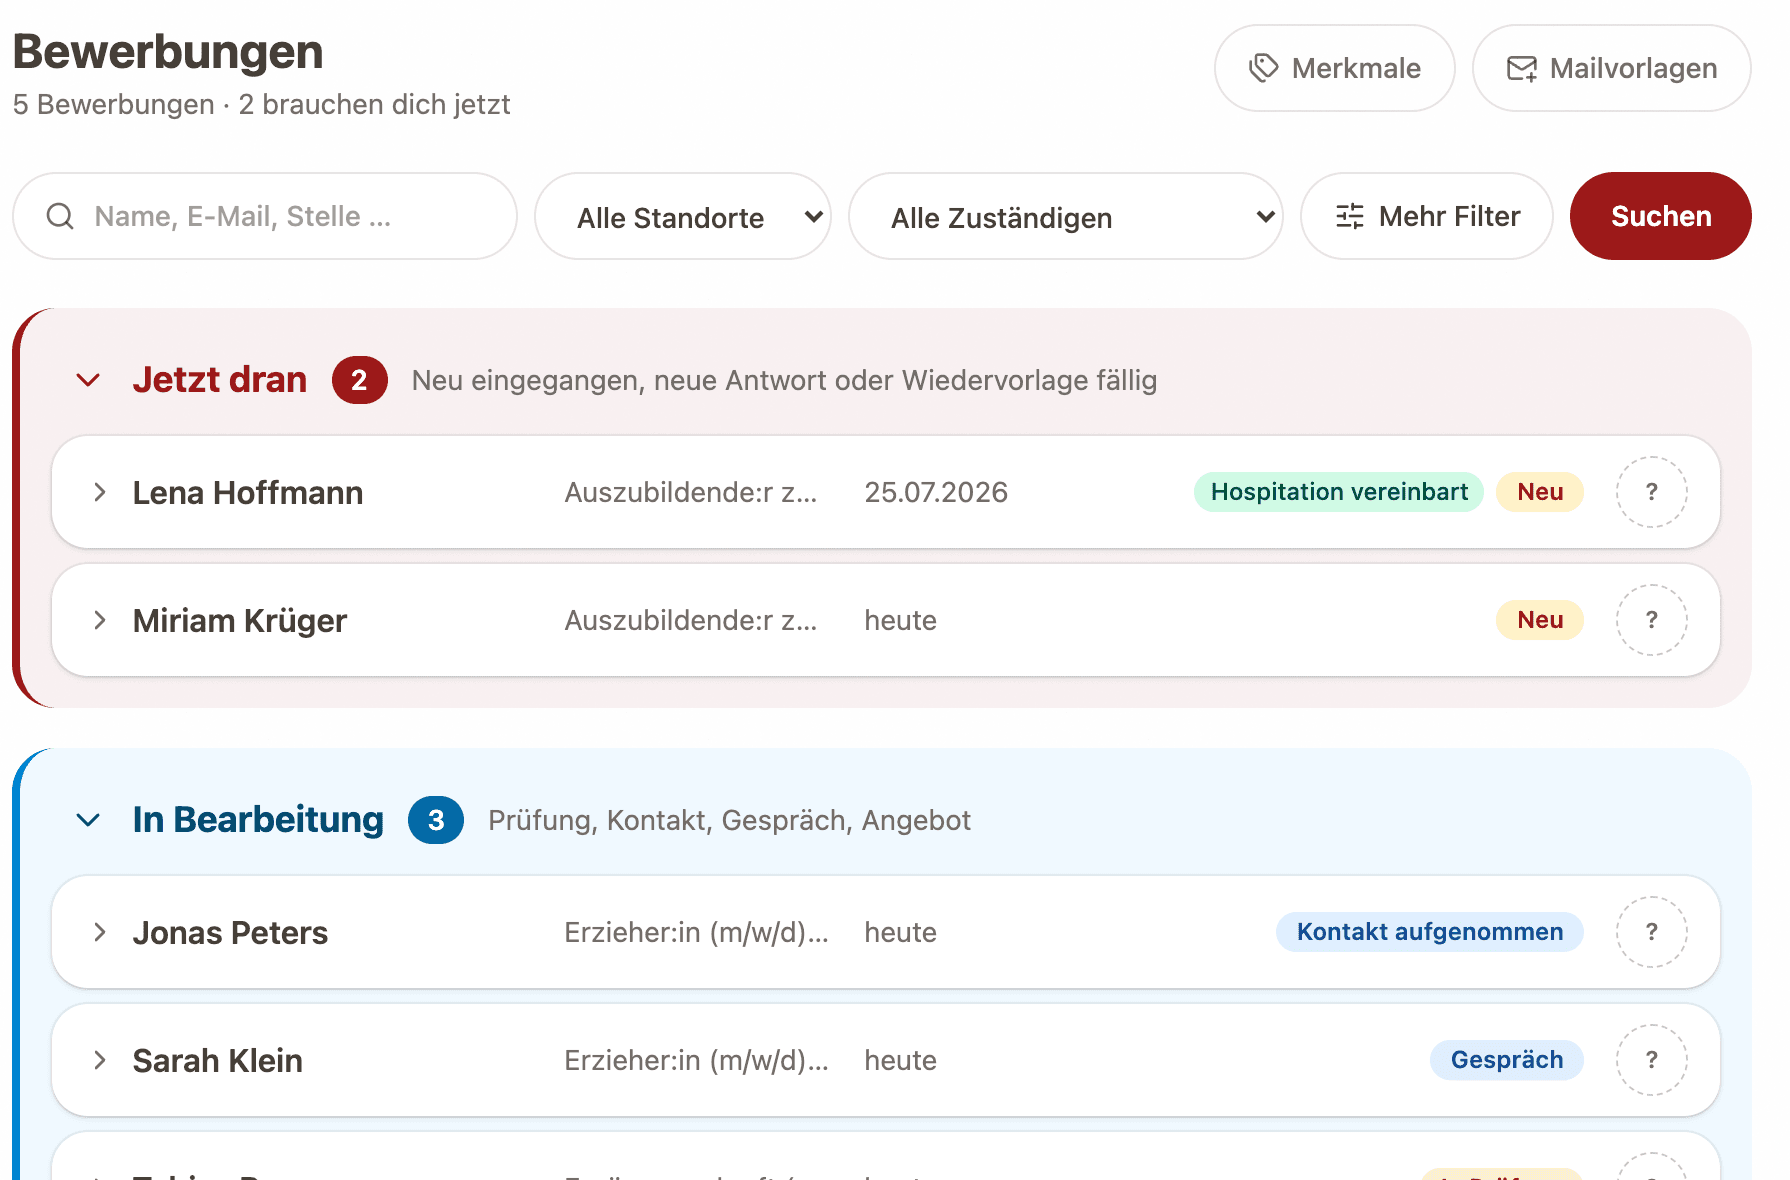Click the question mark circle for Miriam Krüger
1790x1180 pixels.
tap(1652, 620)
